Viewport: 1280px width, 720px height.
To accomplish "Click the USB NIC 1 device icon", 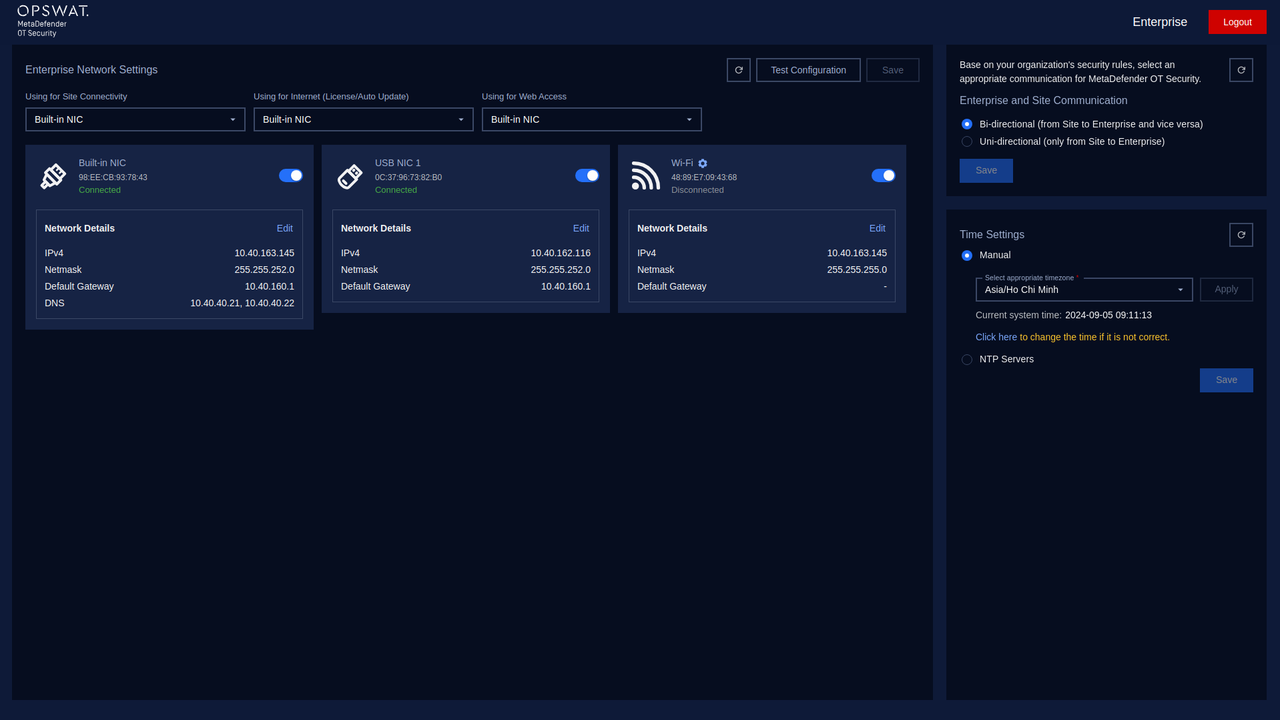I will (349, 176).
